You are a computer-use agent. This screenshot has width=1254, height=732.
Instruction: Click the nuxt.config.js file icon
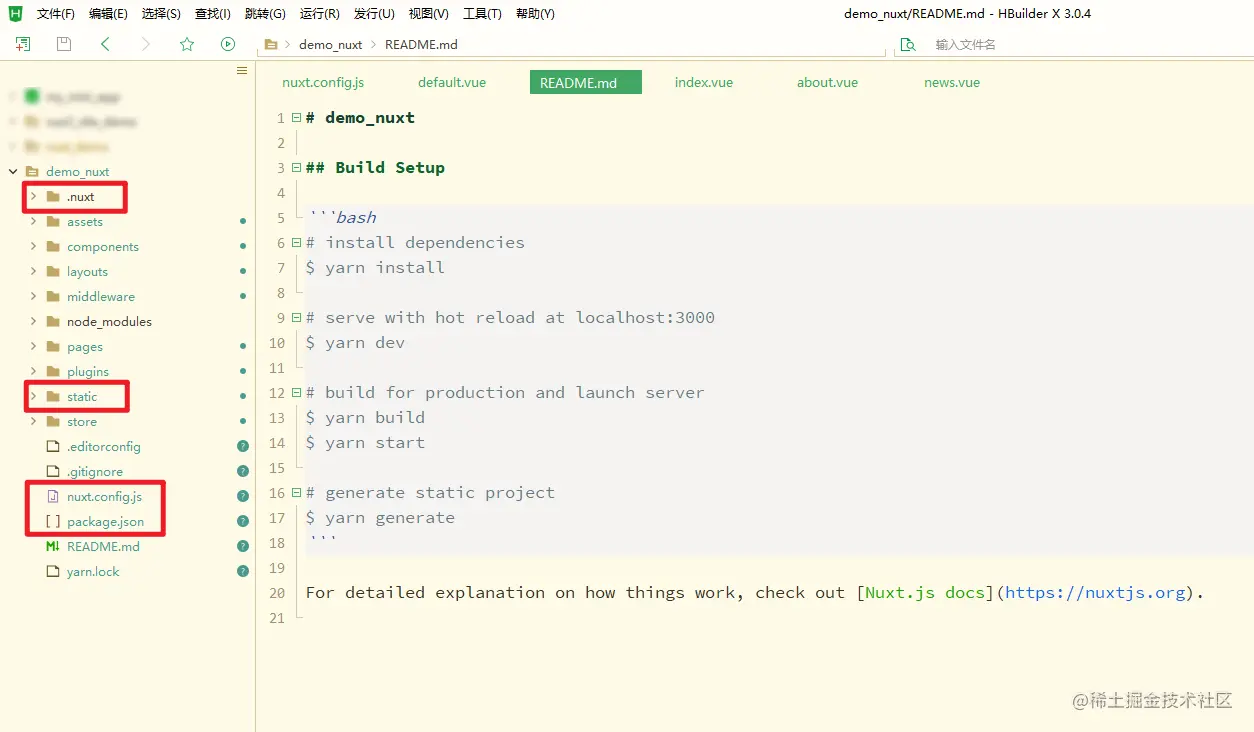pyautogui.click(x=53, y=497)
